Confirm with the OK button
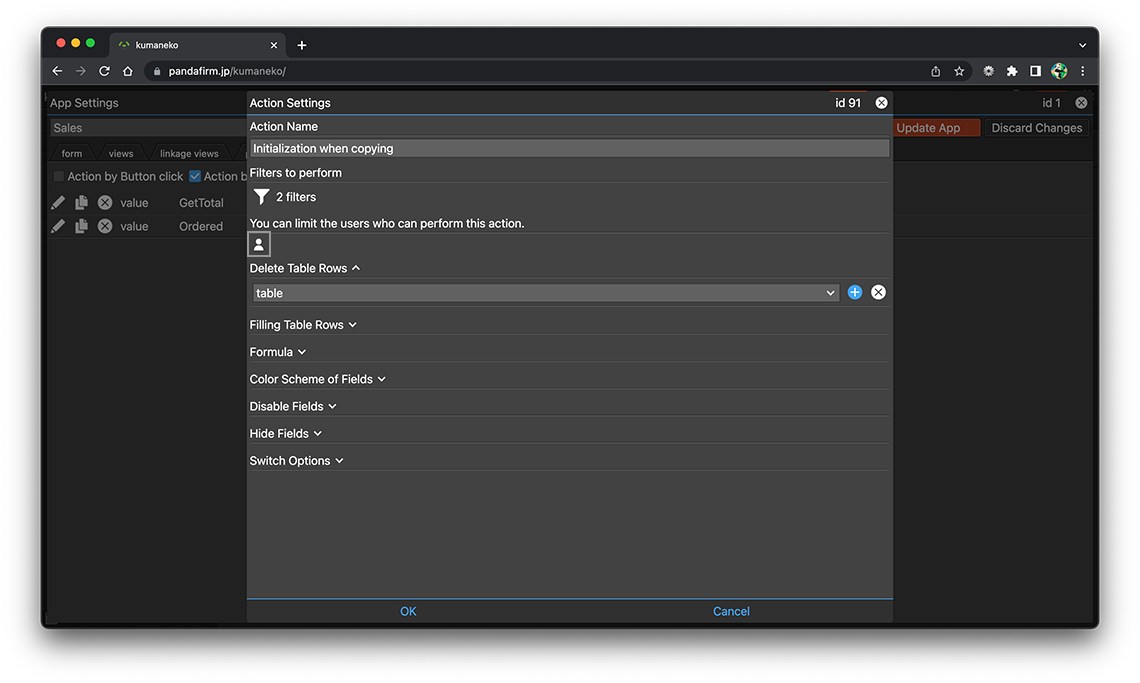Image resolution: width=1140 pixels, height=683 pixels. coord(408,611)
